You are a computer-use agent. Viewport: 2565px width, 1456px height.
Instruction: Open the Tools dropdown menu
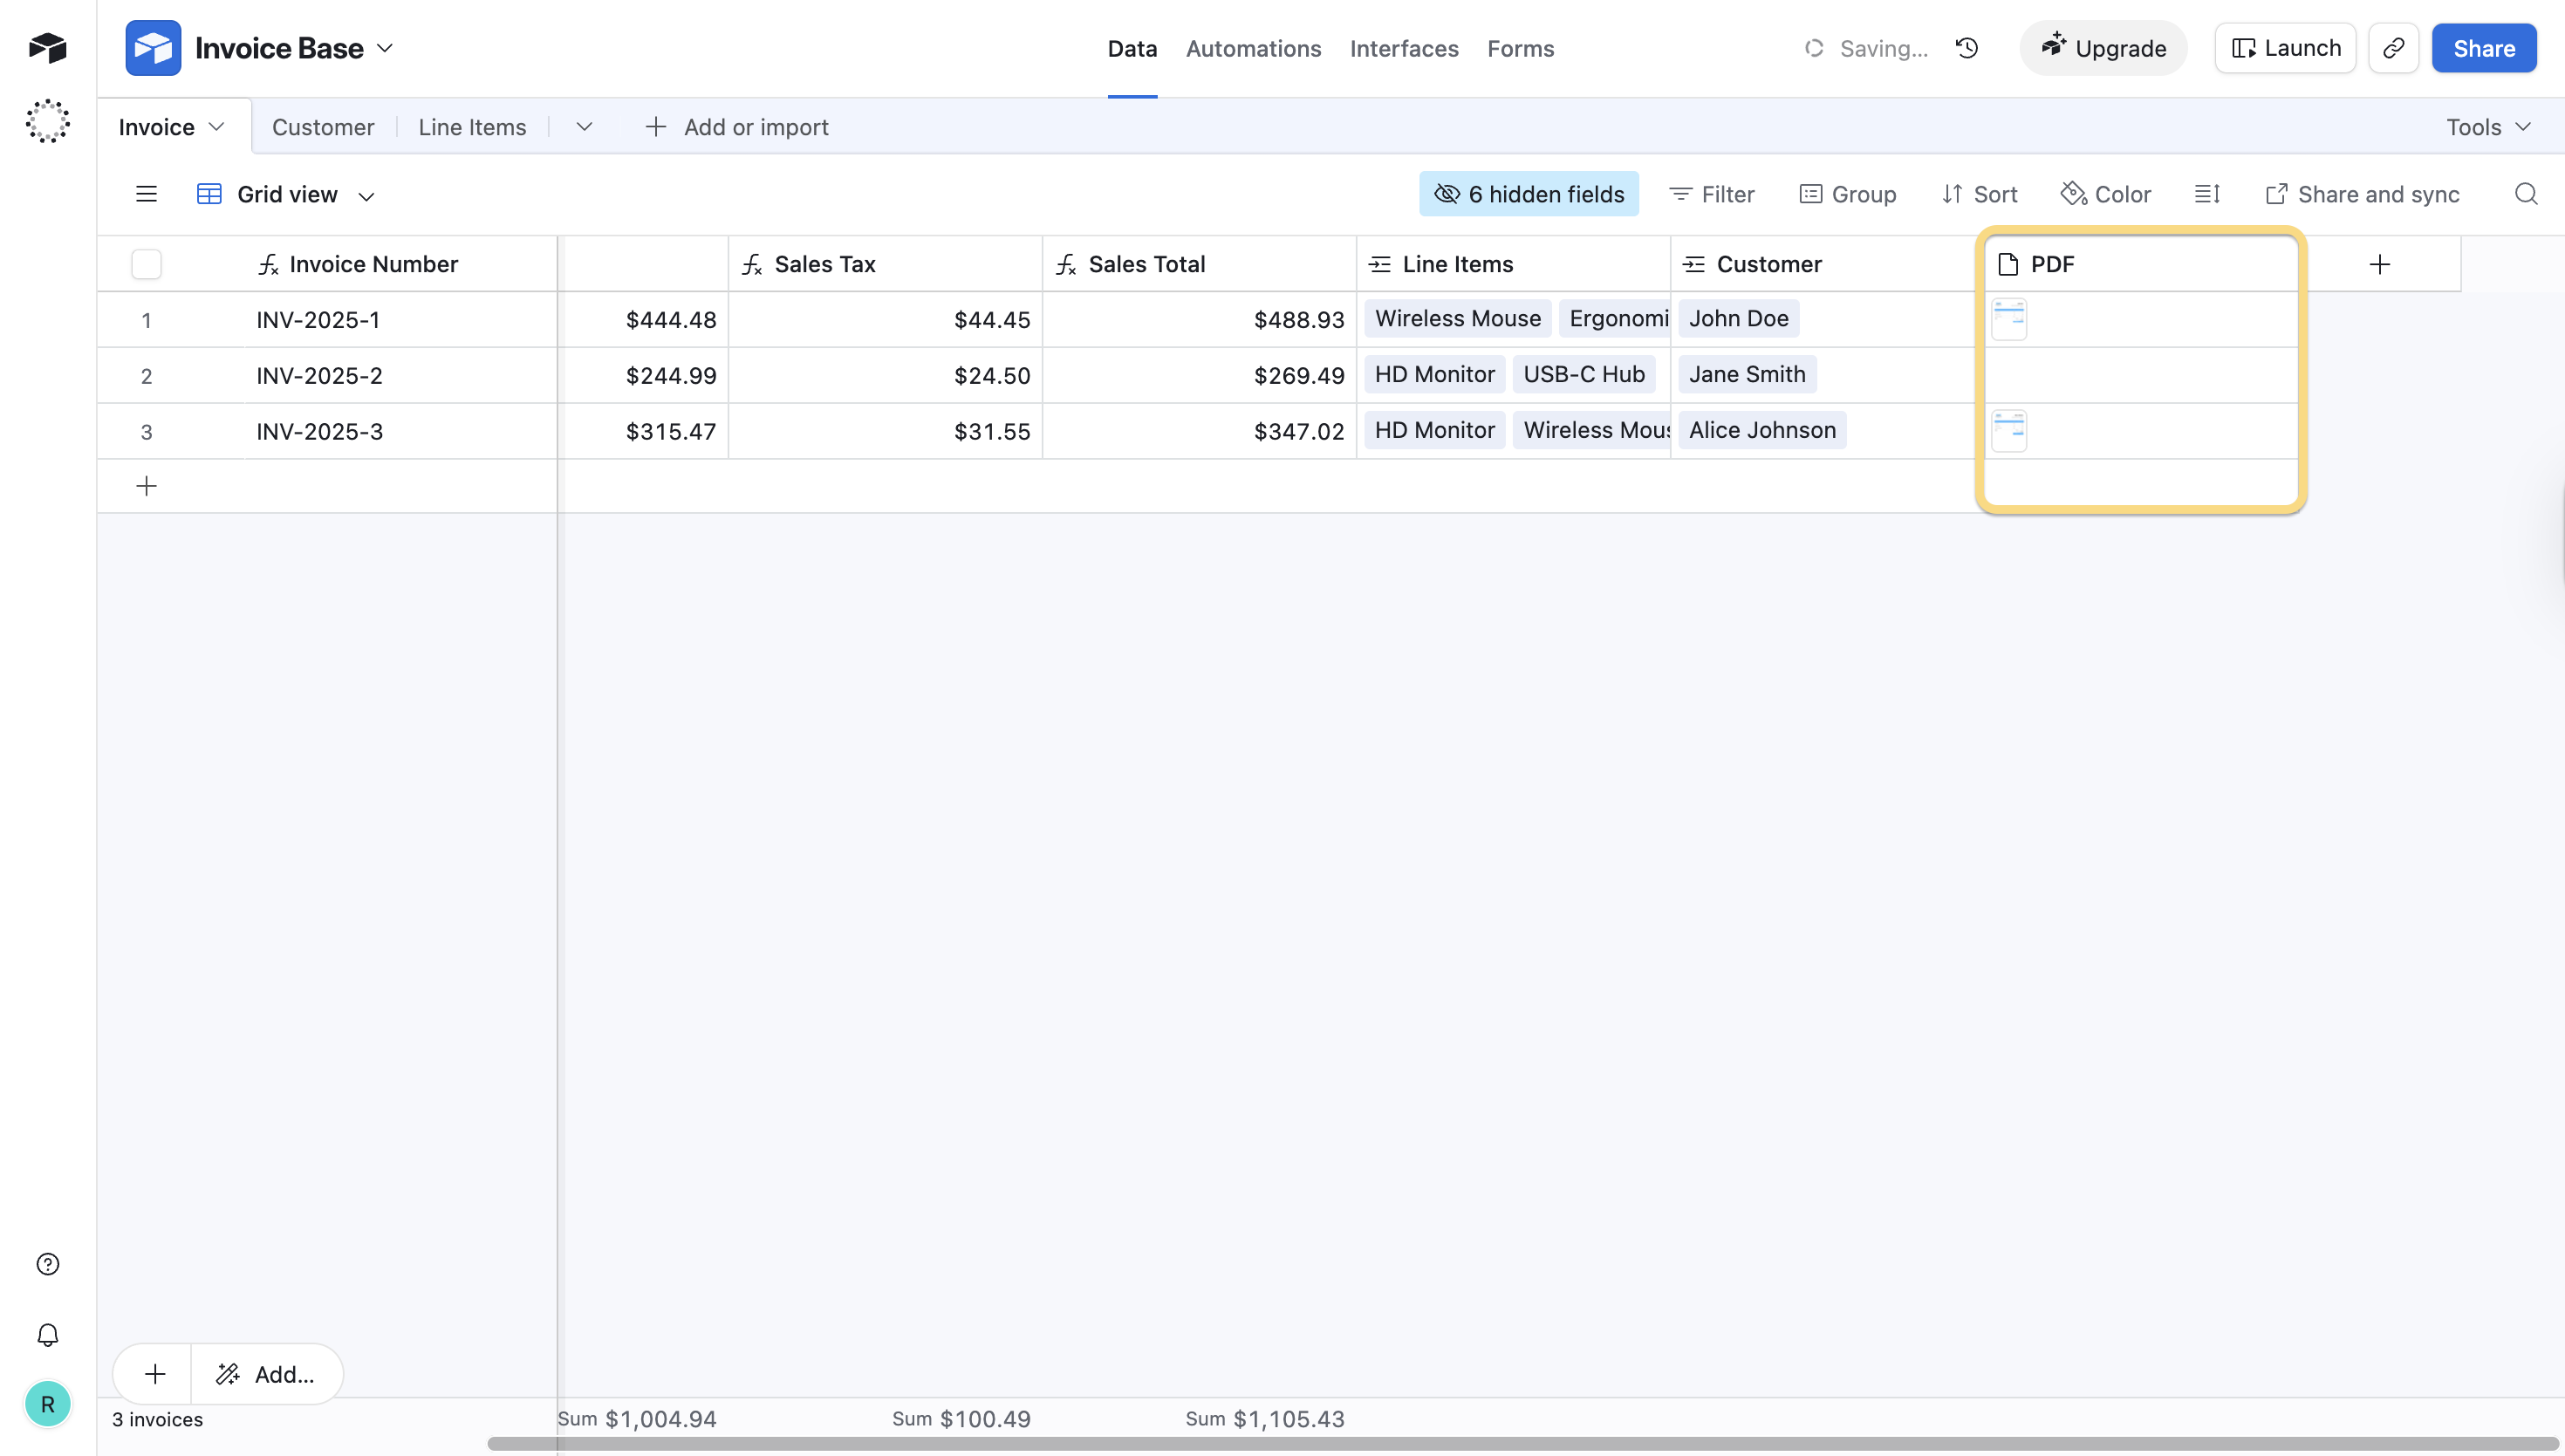tap(2488, 127)
